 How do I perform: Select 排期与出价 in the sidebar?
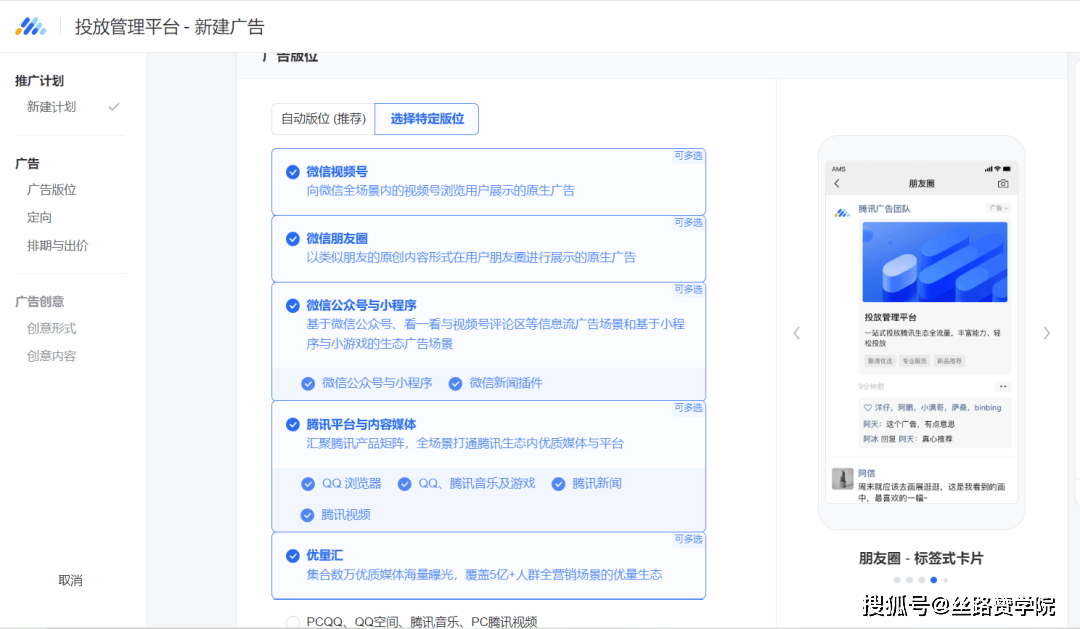coord(58,245)
